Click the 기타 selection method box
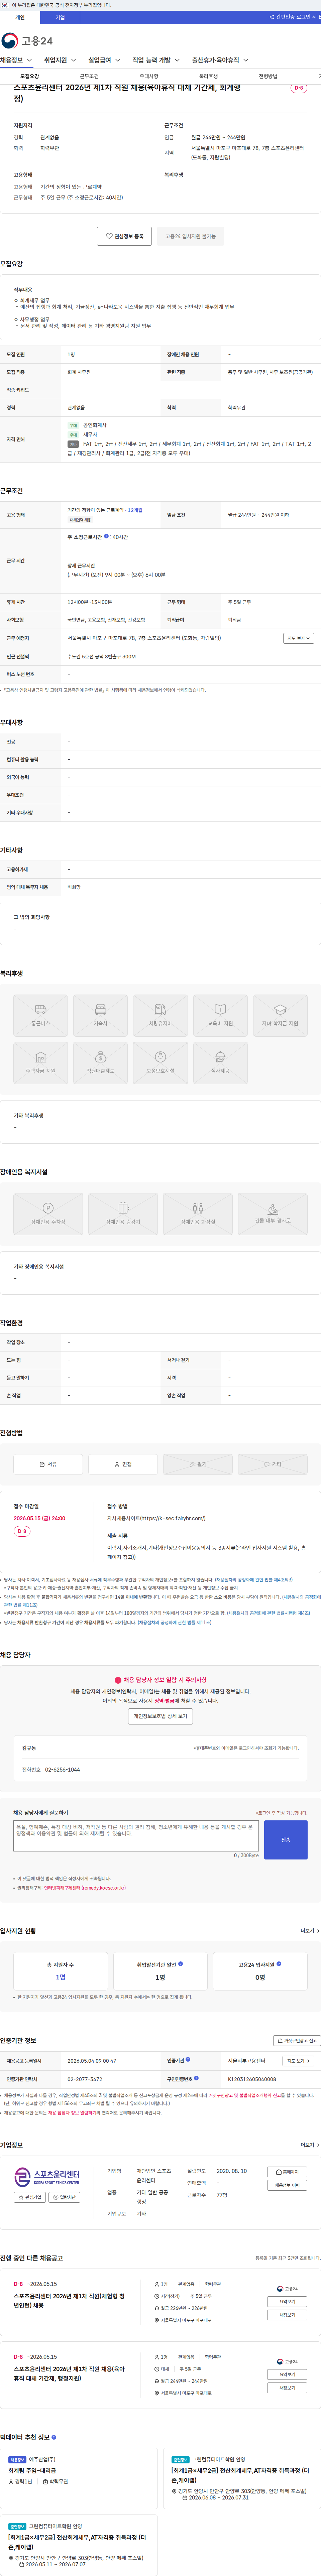The width and height of the screenshot is (321, 2576). pyautogui.click(x=273, y=1464)
